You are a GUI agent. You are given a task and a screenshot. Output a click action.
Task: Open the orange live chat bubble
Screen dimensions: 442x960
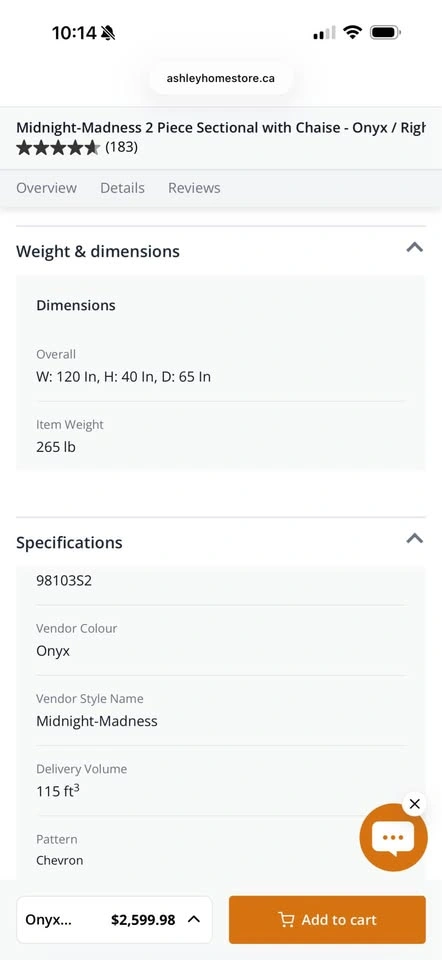click(393, 837)
